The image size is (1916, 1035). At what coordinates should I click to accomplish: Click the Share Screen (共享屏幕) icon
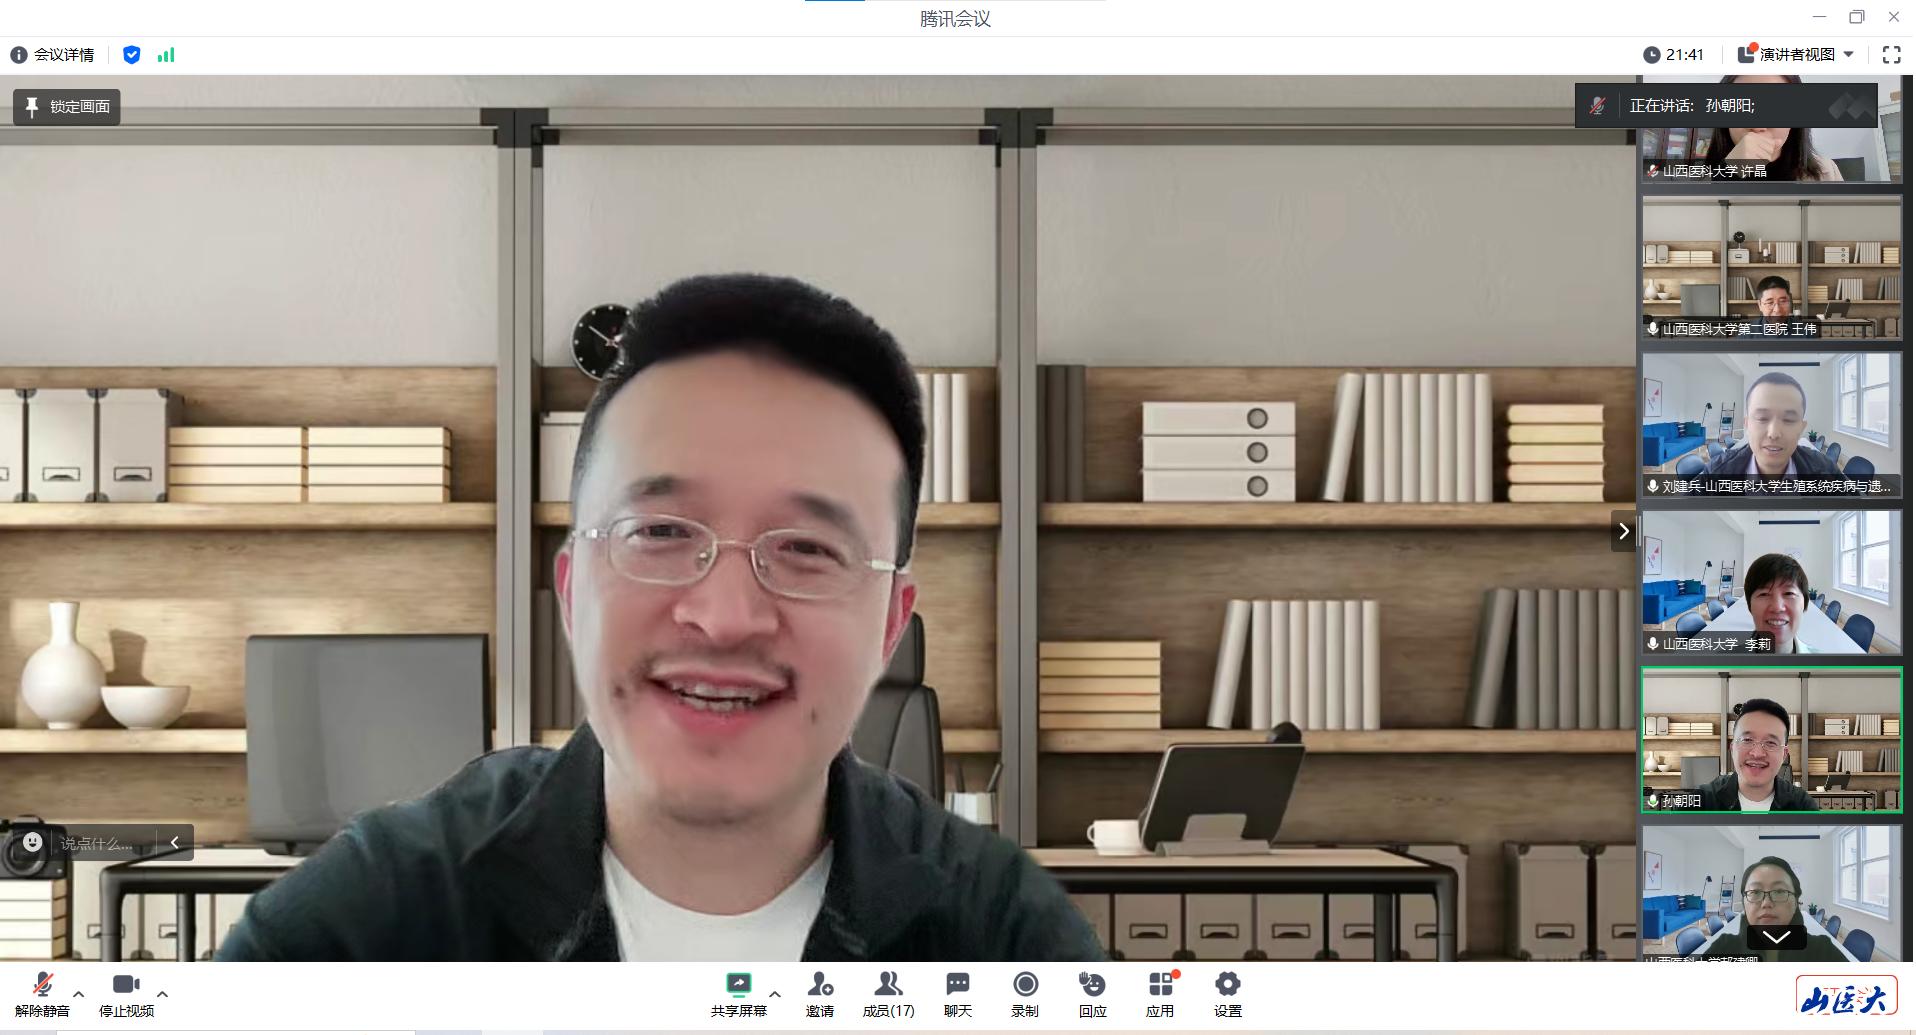click(x=738, y=986)
